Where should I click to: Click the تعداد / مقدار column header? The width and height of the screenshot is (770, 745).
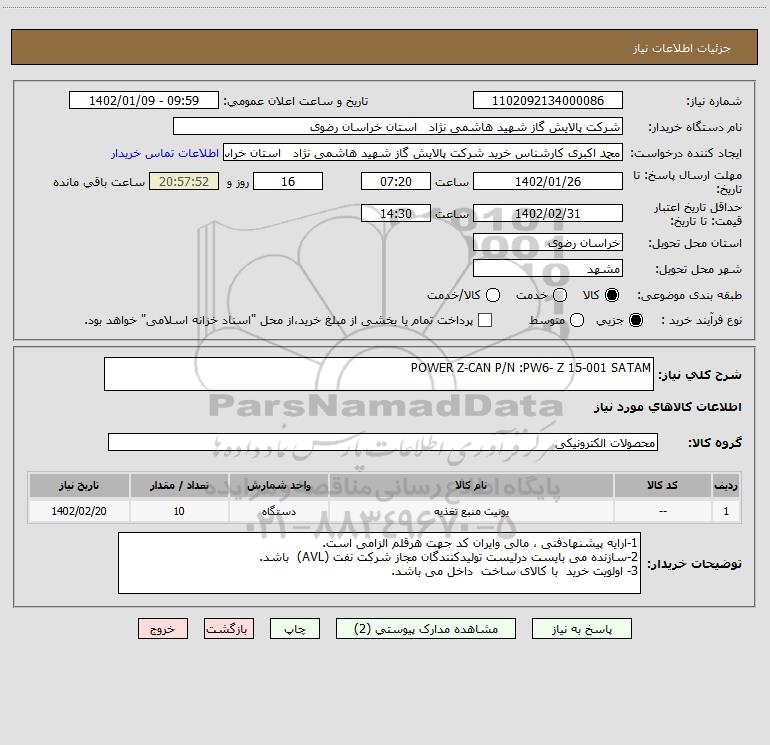179,485
